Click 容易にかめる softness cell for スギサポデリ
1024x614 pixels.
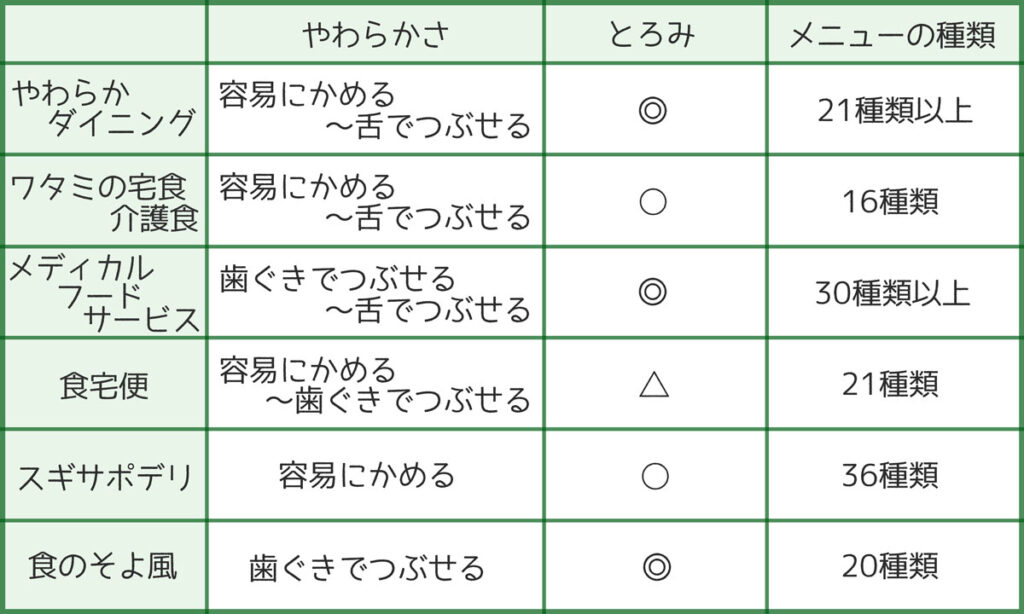coord(367,476)
